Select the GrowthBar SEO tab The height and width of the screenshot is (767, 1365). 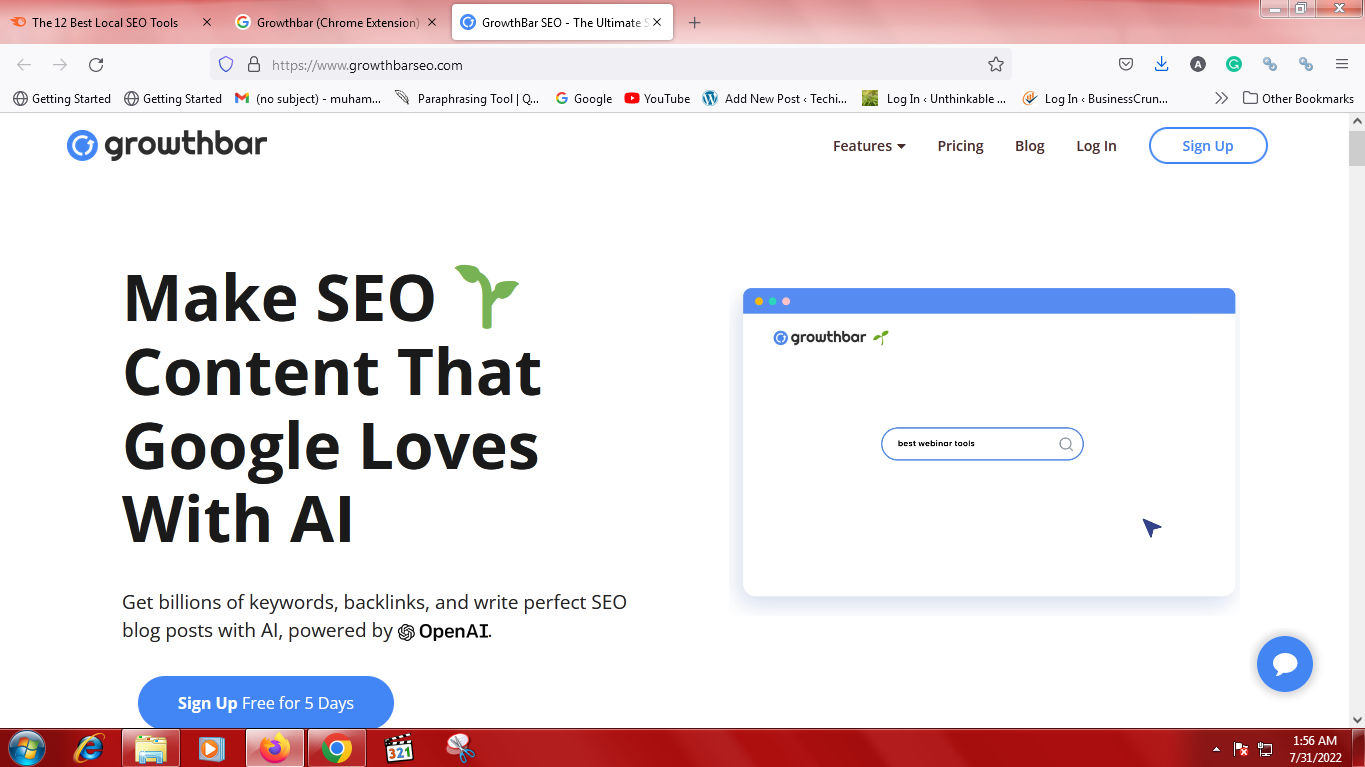[x=562, y=22]
